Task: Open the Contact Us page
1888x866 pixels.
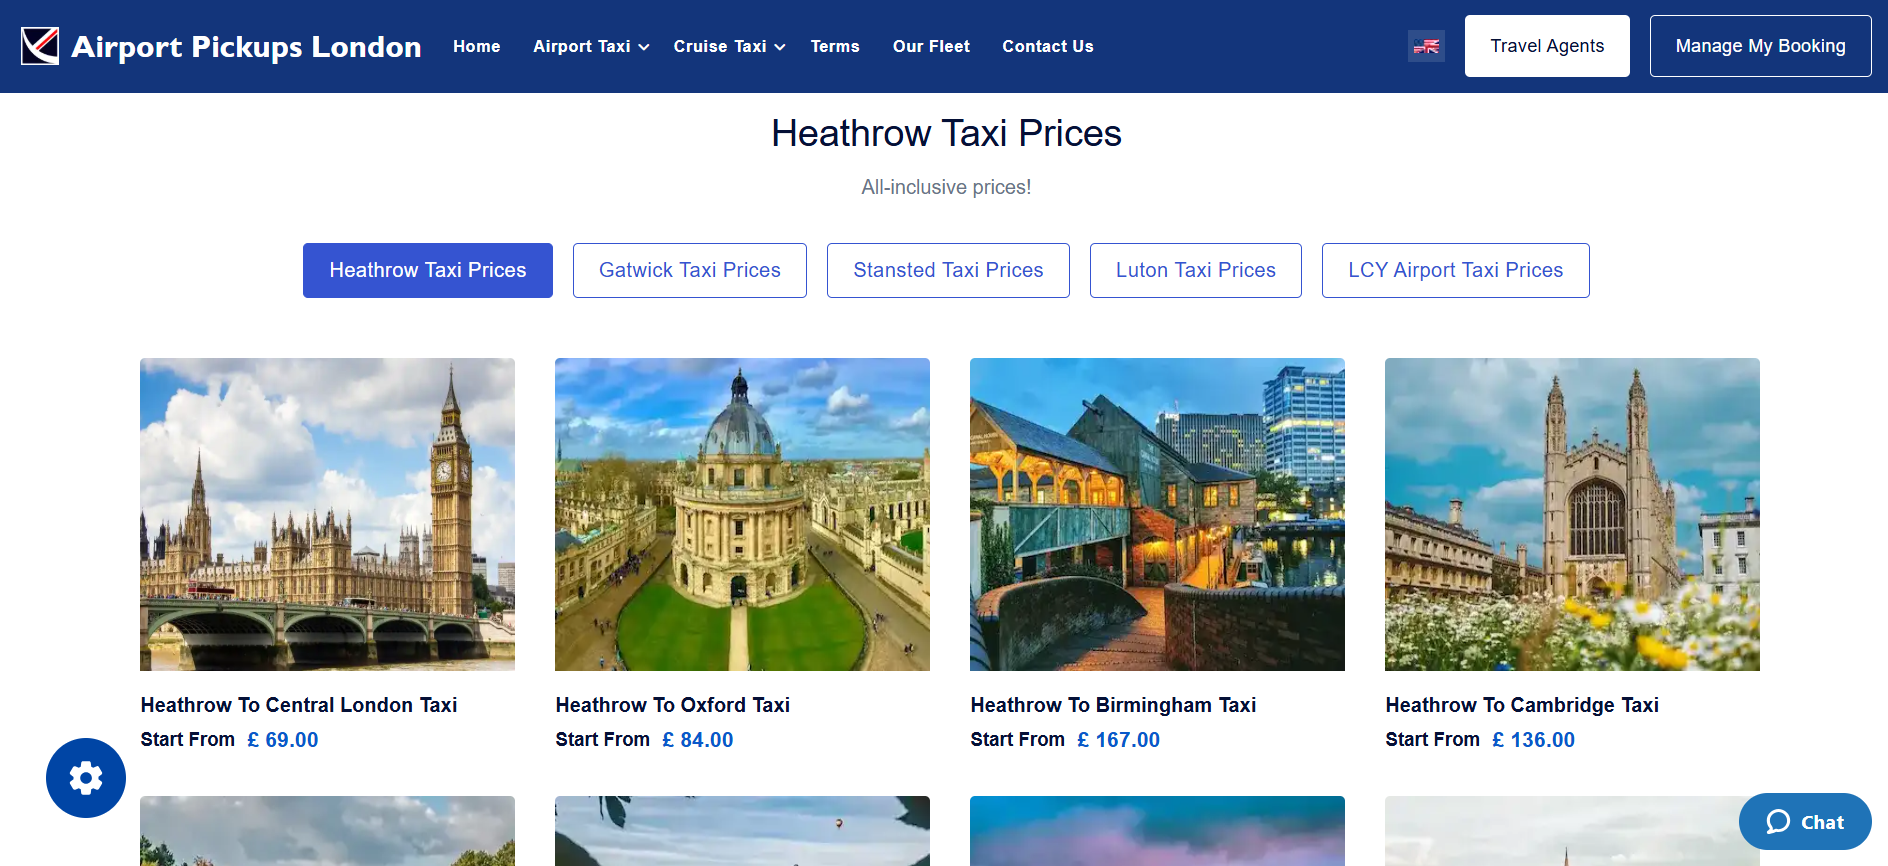Action: click(1048, 46)
